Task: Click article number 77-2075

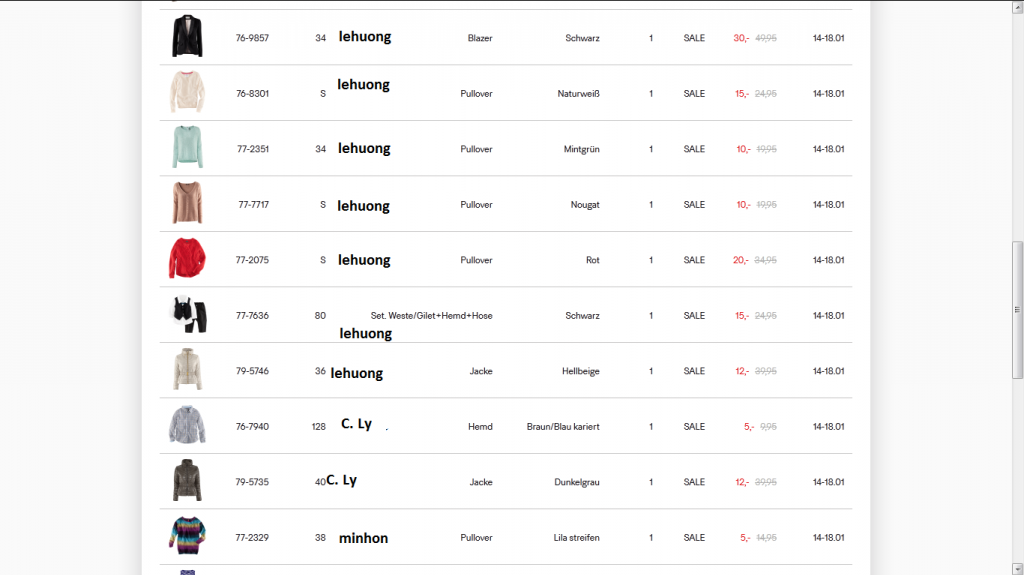Action: [x=252, y=260]
